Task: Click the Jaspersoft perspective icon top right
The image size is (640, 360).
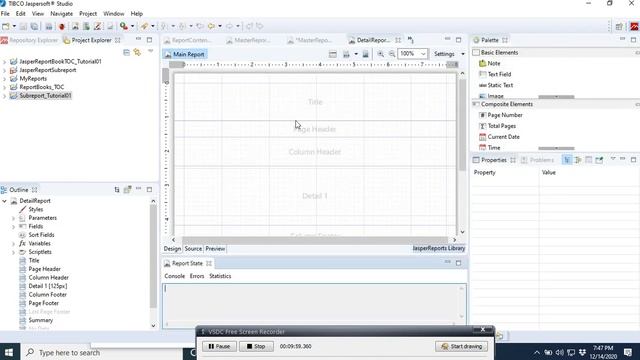Action: click(634, 27)
